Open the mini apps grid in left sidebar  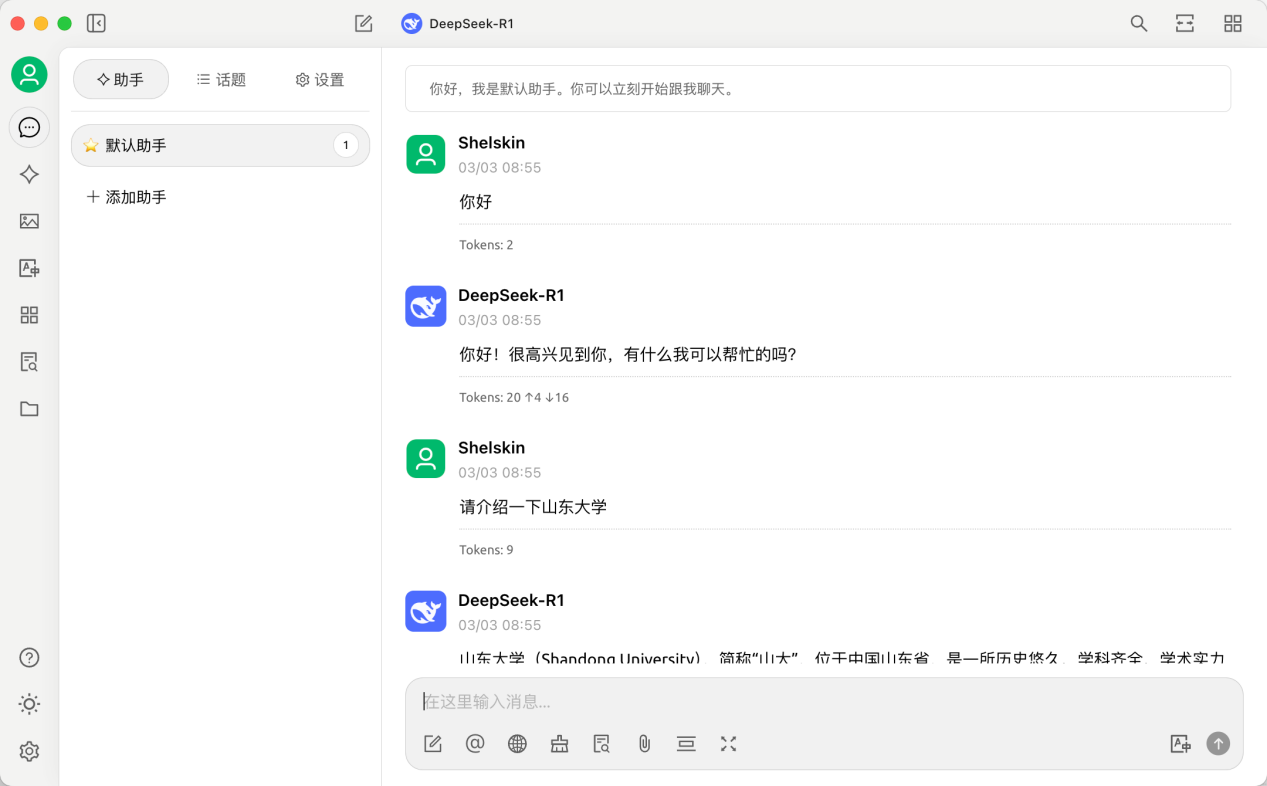coord(29,315)
